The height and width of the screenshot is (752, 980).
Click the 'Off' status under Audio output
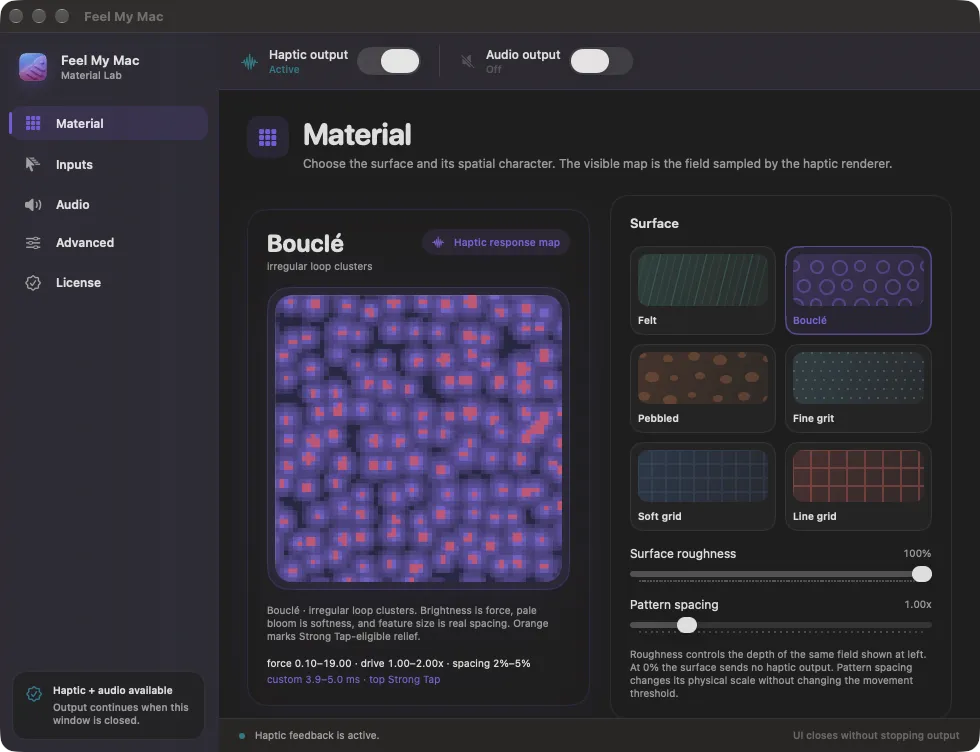tap(494, 69)
